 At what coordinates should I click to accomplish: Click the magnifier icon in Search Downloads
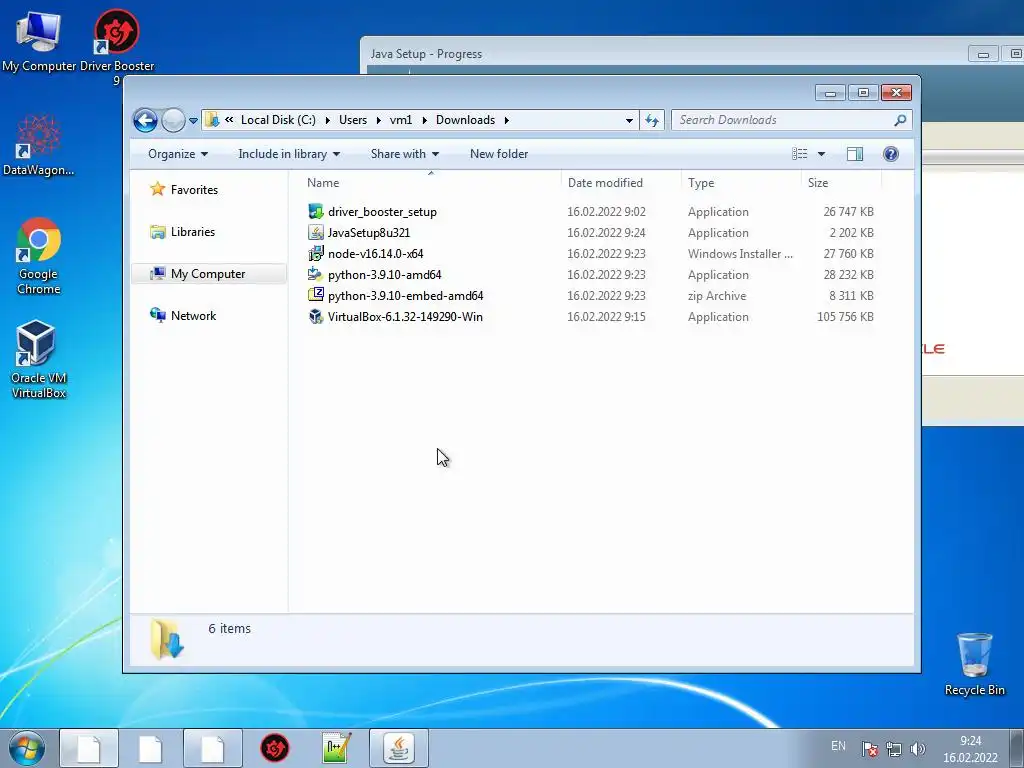(900, 120)
